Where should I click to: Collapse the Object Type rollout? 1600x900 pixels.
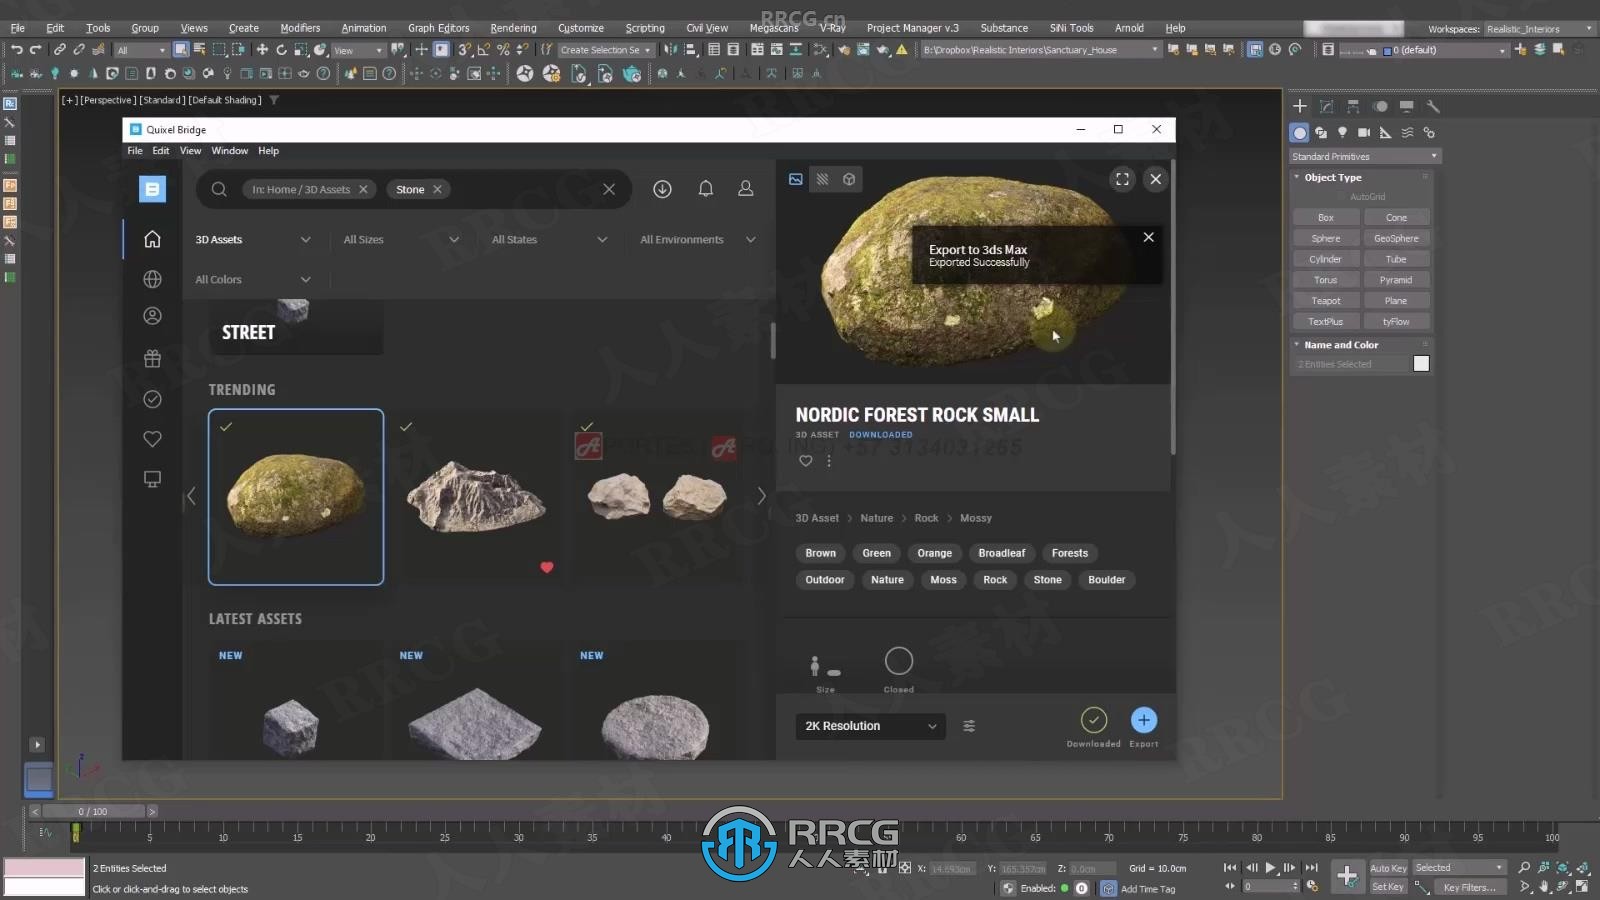click(x=1333, y=177)
